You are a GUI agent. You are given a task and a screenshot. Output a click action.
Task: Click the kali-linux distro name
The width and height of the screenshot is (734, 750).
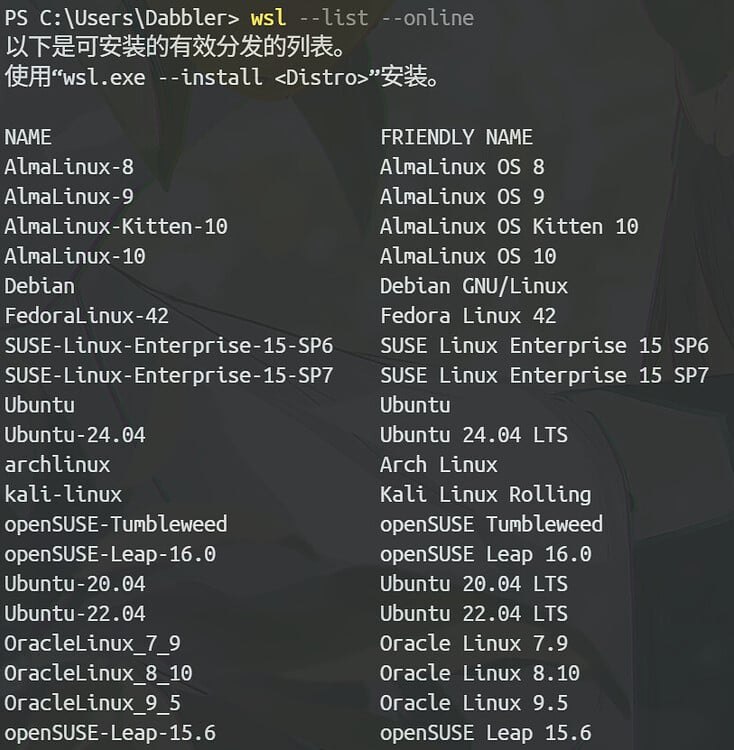(x=63, y=494)
